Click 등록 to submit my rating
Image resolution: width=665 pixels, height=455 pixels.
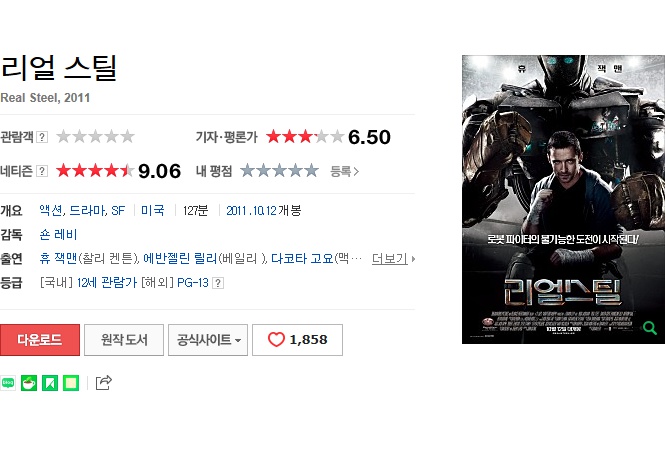coord(344,171)
